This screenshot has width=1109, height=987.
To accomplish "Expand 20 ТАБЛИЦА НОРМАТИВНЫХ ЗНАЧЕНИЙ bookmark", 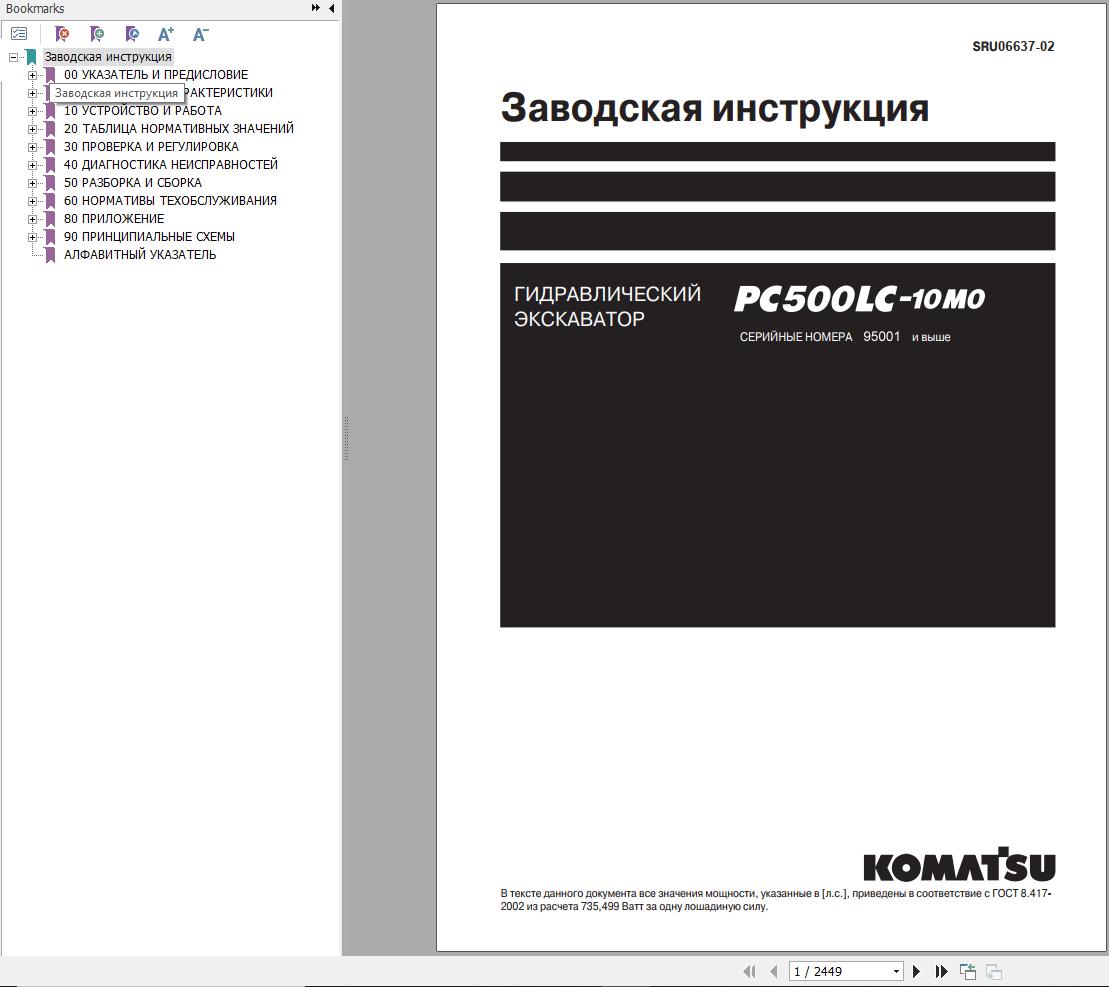I will click(32, 129).
